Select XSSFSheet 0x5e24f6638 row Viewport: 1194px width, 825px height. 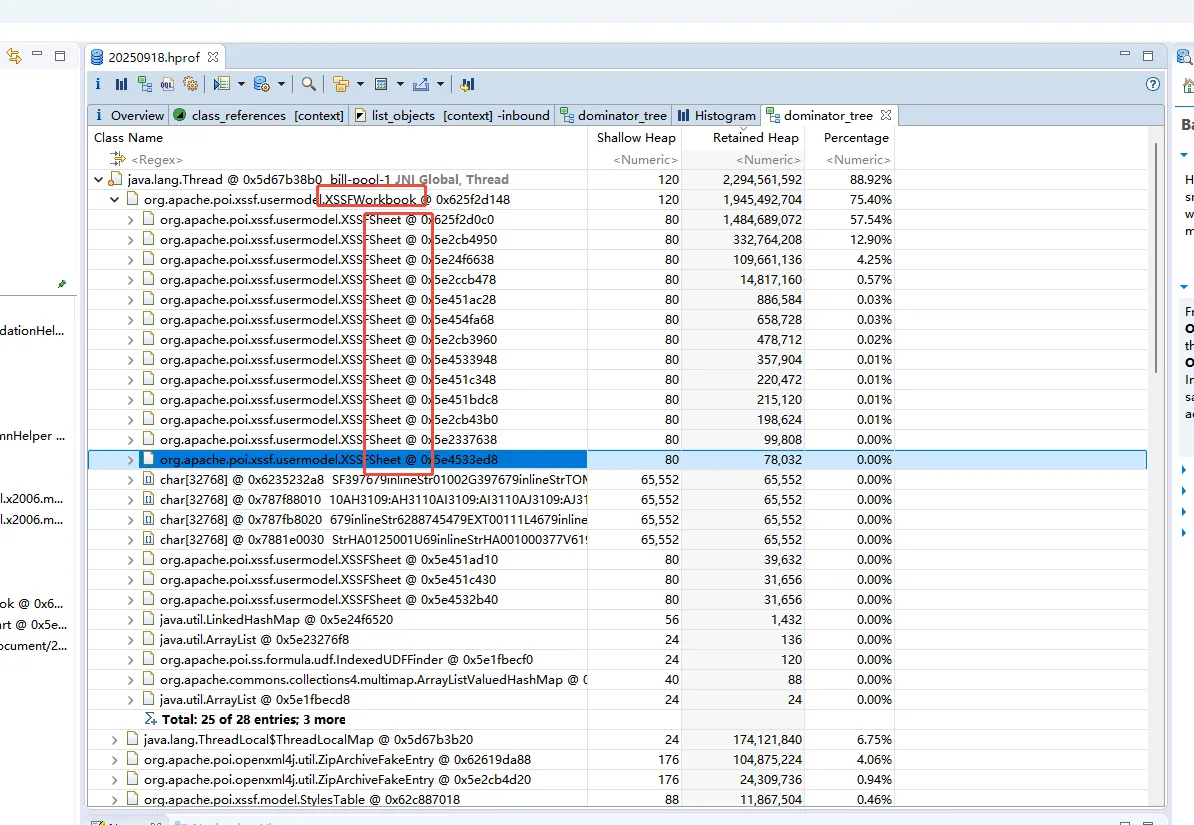[617, 260]
